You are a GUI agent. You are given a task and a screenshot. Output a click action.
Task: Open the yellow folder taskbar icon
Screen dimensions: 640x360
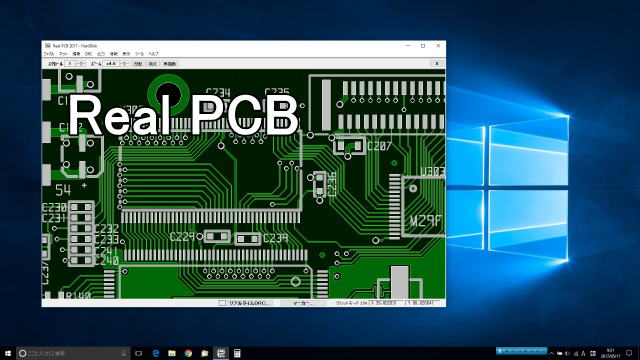[204, 353]
